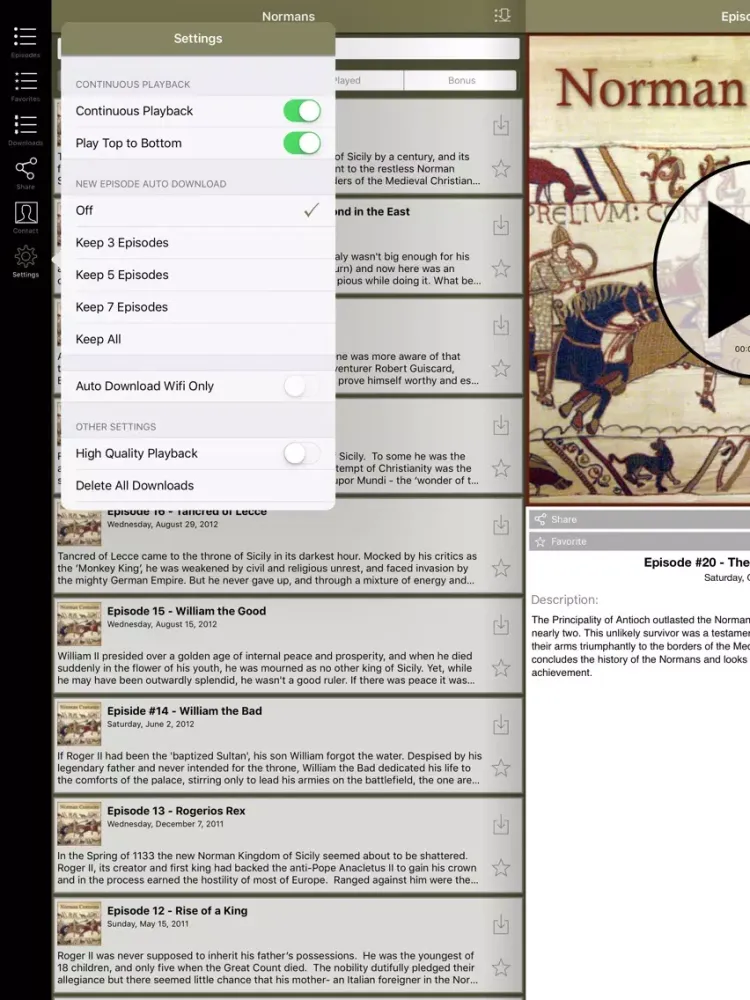Star Episode 13 Rogerios Rex
Viewport: 750px width, 1000px height.
(x=501, y=867)
